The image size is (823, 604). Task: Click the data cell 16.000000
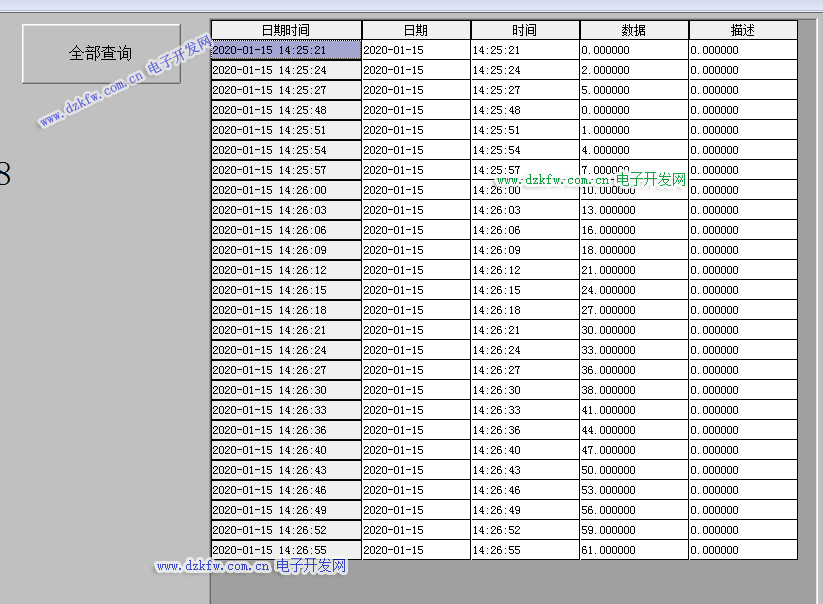pyautogui.click(x=634, y=230)
